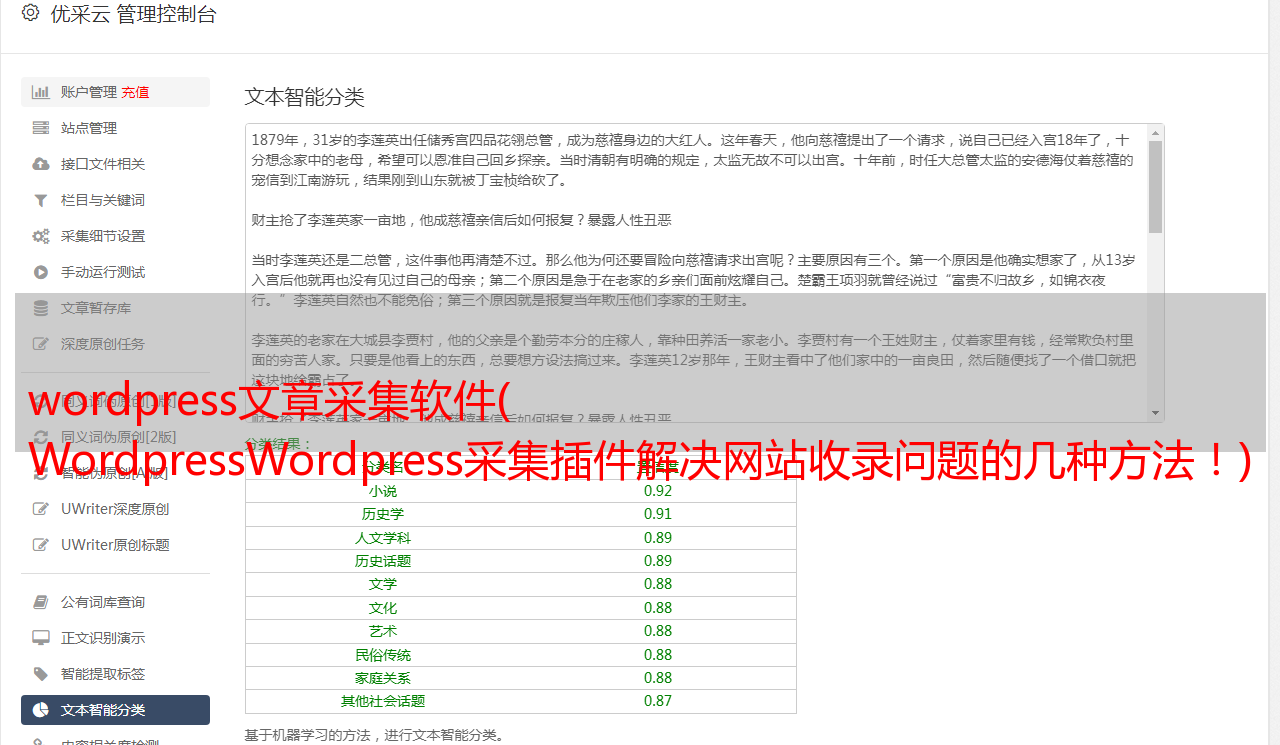
Task: Click the text area scrollbar down arrow
Action: 1156,413
